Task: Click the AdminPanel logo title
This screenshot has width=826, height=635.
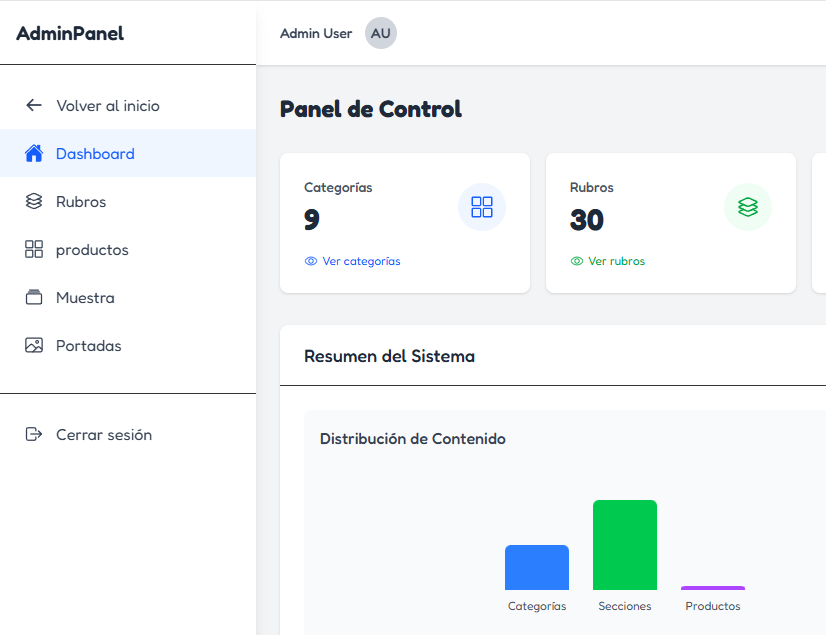Action: [x=70, y=33]
